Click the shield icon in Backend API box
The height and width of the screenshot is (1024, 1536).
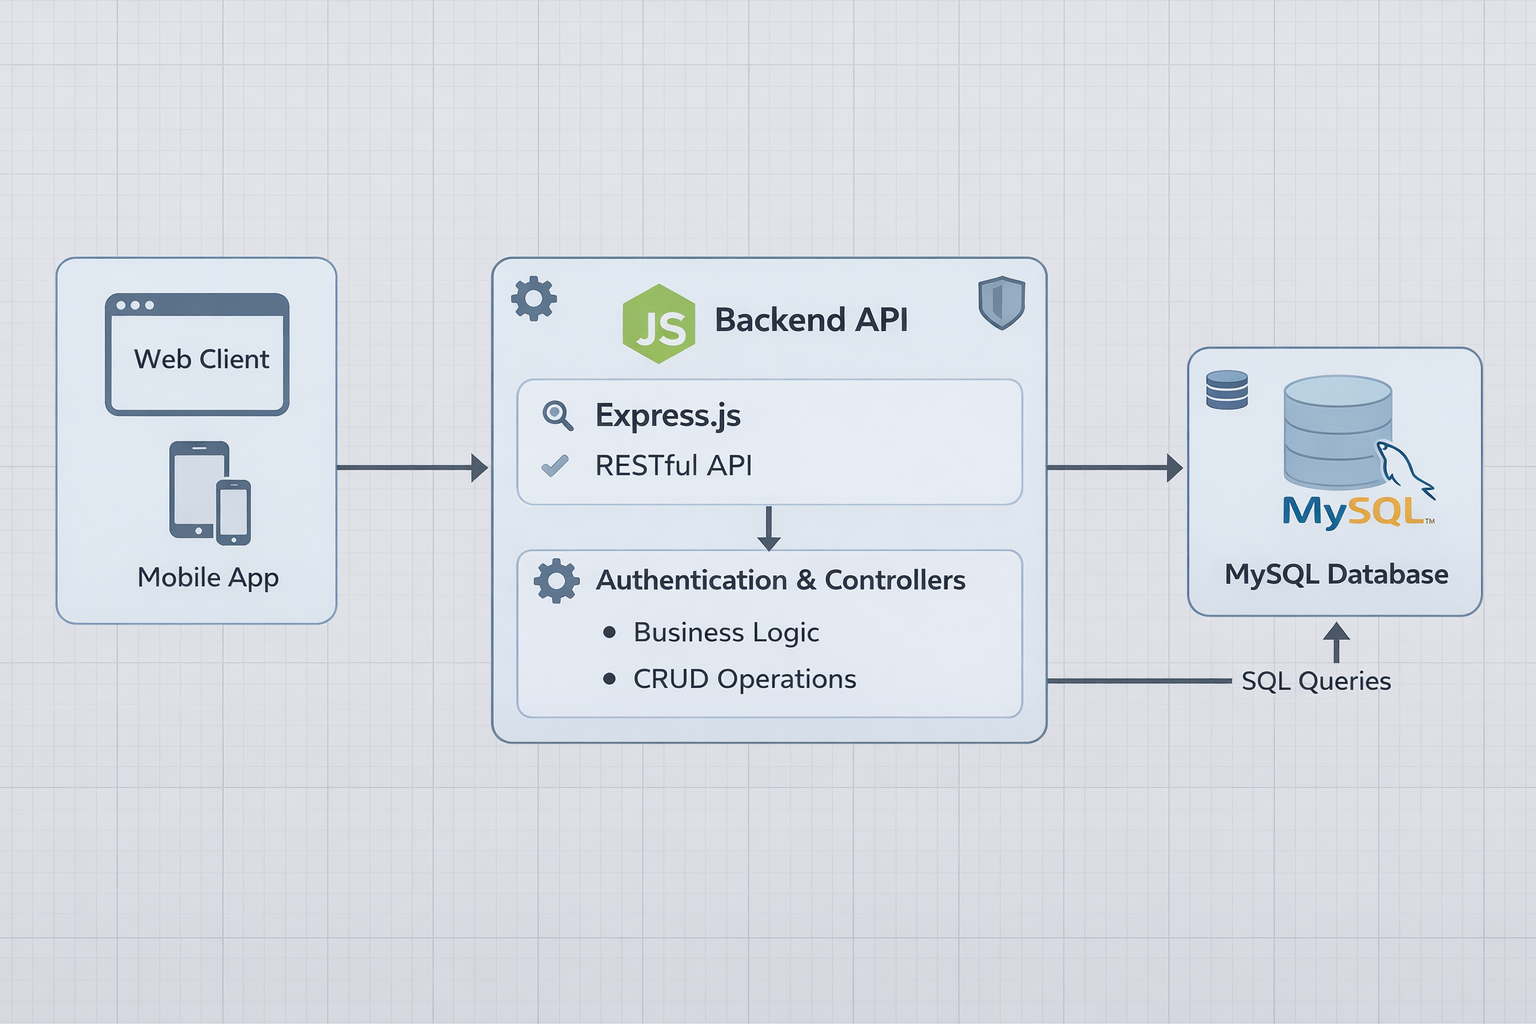pyautogui.click(x=1001, y=302)
